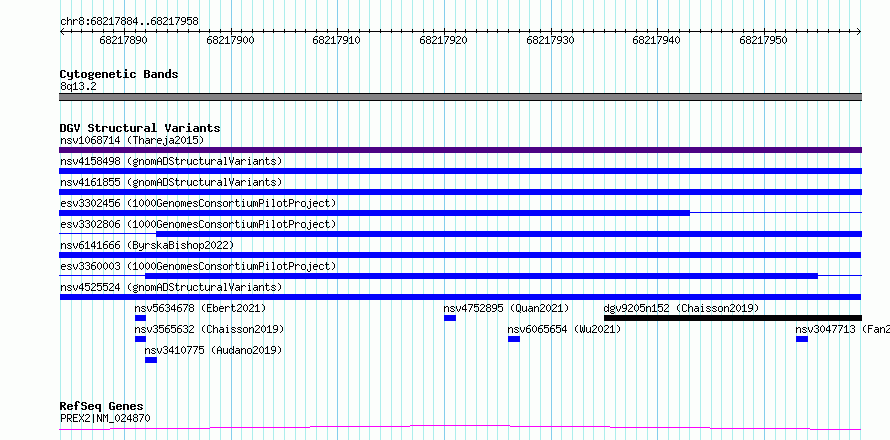This screenshot has height=440, width=890.
Task: Open nsv5634678 (Ebert2021) variant label
Action: click(200, 308)
